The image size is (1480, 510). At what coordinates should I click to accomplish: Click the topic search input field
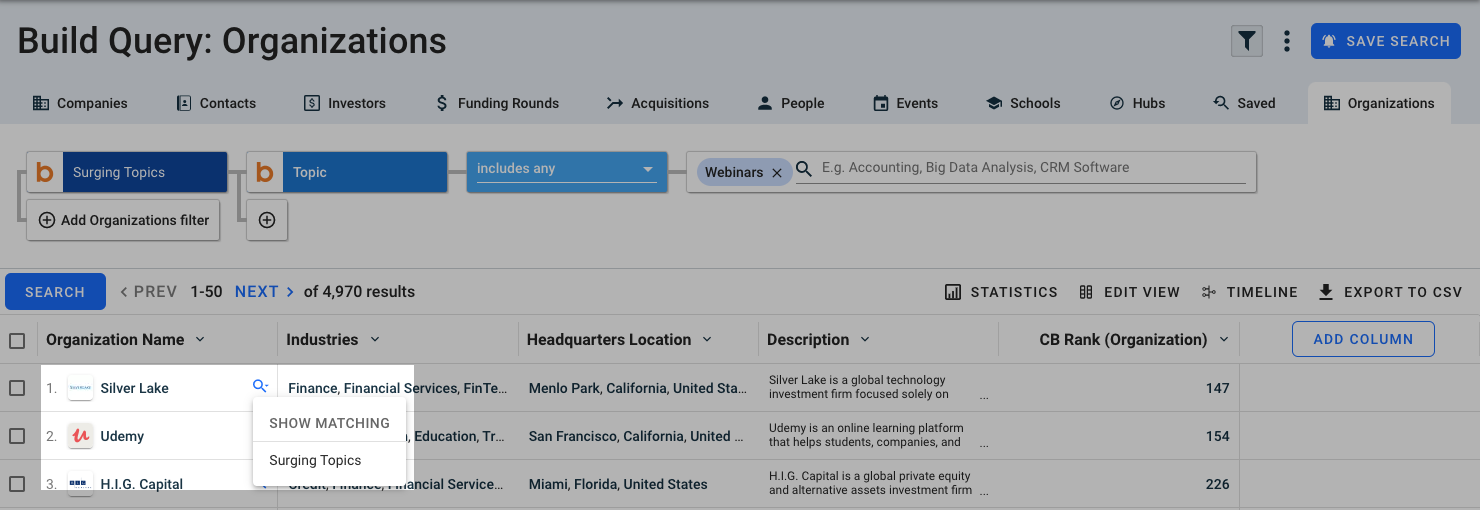(x=1033, y=168)
